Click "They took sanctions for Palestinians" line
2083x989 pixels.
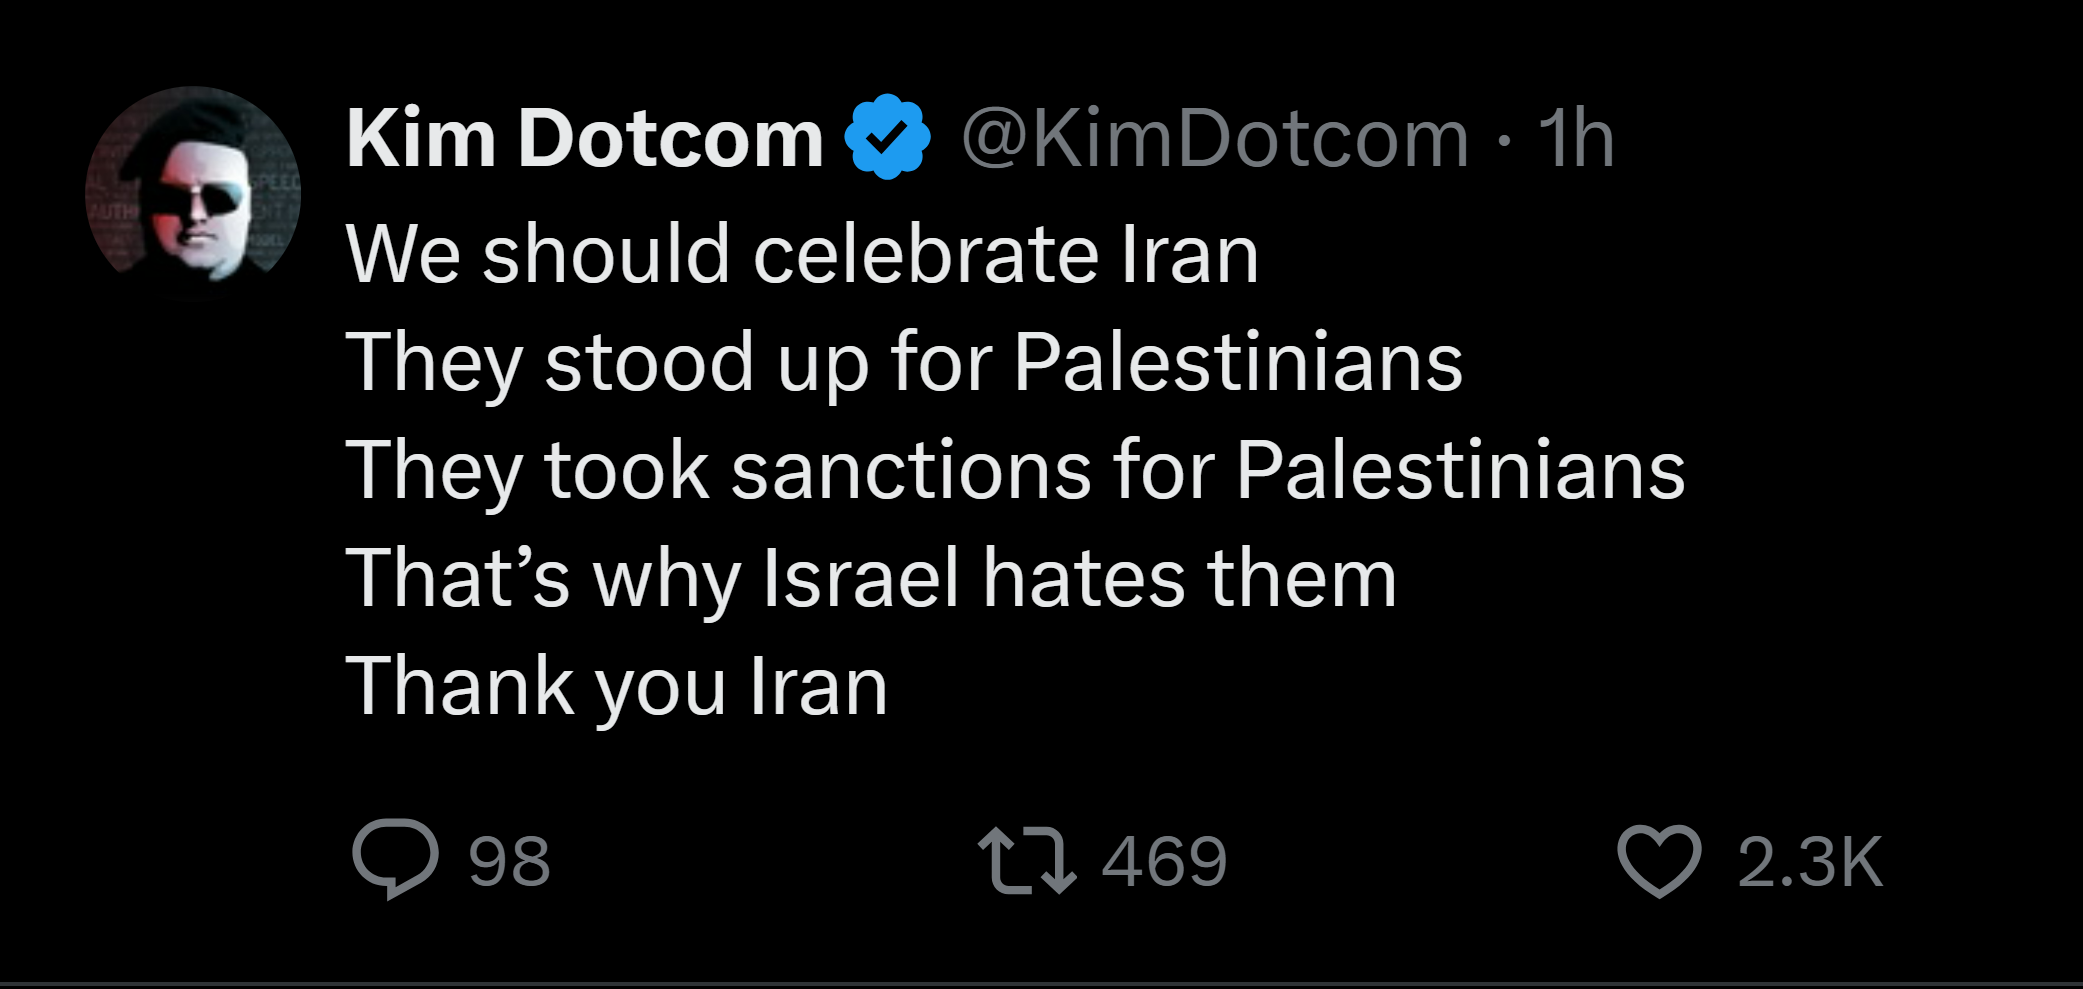(x=1015, y=470)
